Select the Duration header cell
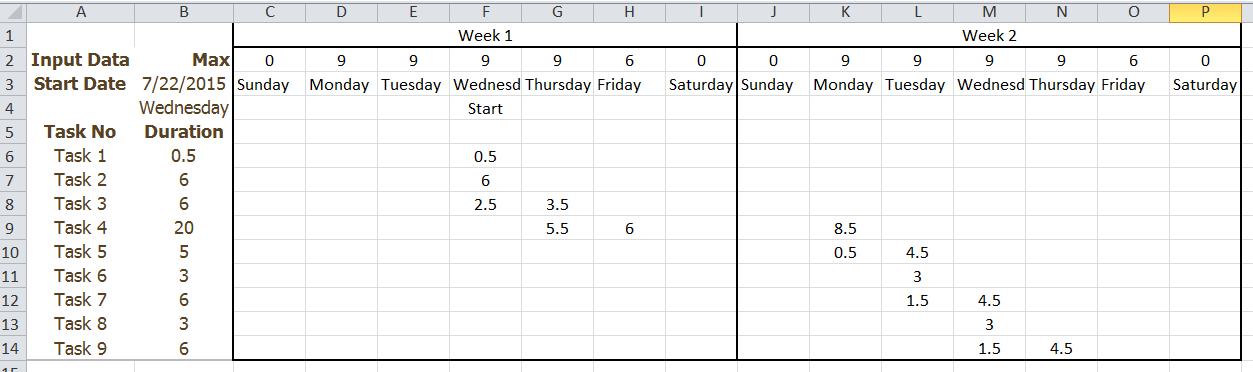This screenshot has width=1253, height=372. coord(184,132)
